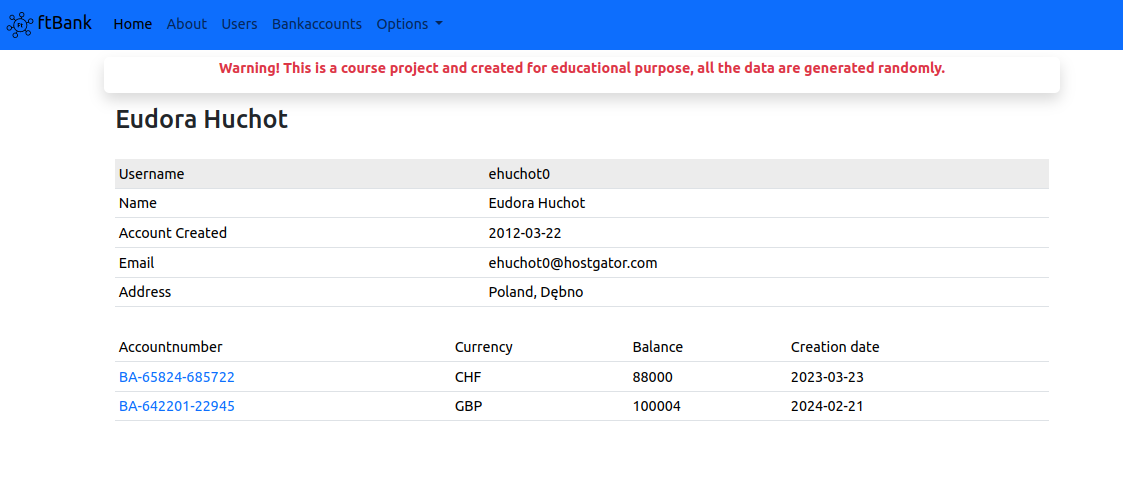Image resolution: width=1123 pixels, height=487 pixels.
Task: Click the address value Poland, Dębno
Action: click(535, 292)
